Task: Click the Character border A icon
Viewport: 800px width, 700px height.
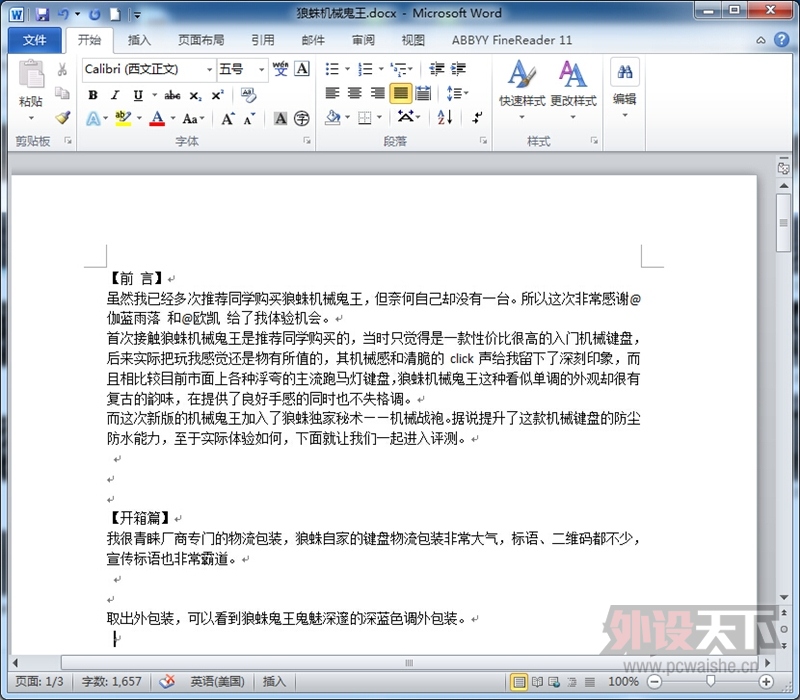Action: (302, 68)
